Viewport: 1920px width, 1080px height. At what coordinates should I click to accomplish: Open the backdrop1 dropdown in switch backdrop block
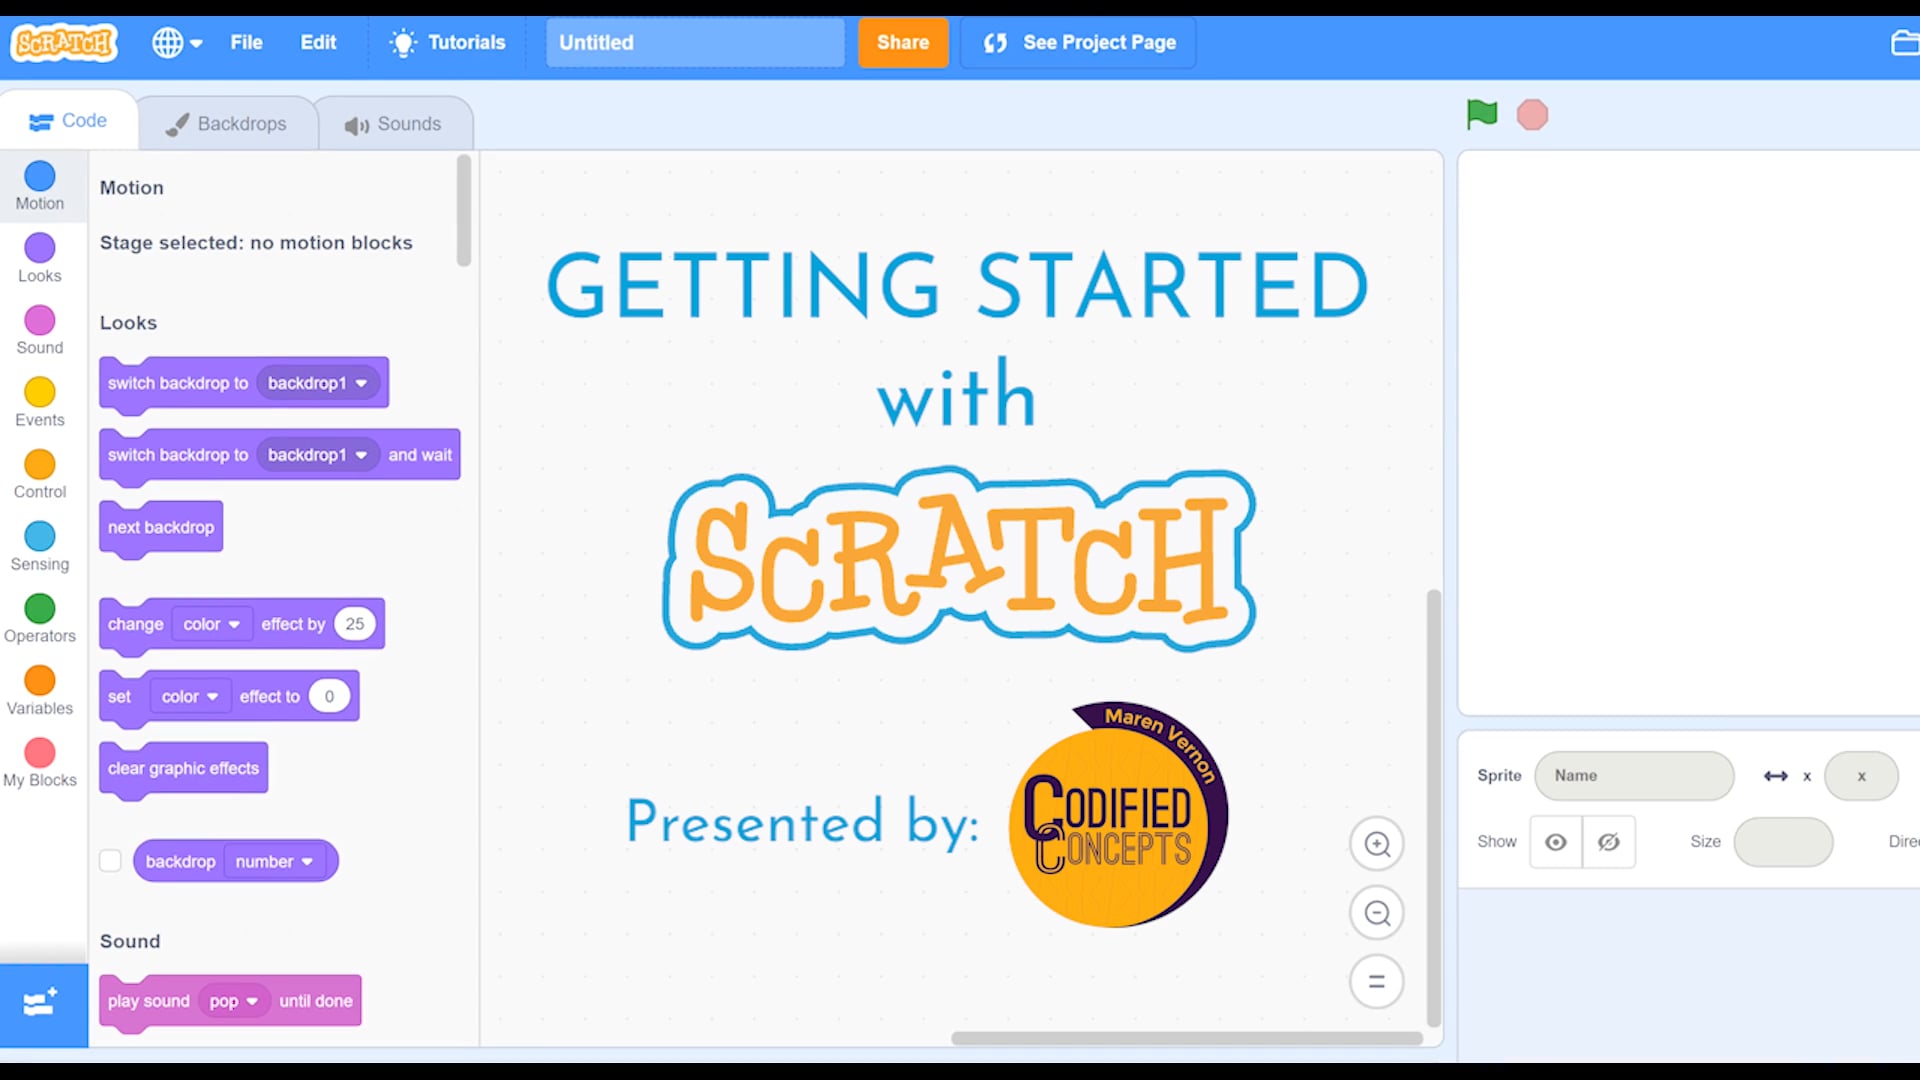coord(317,383)
